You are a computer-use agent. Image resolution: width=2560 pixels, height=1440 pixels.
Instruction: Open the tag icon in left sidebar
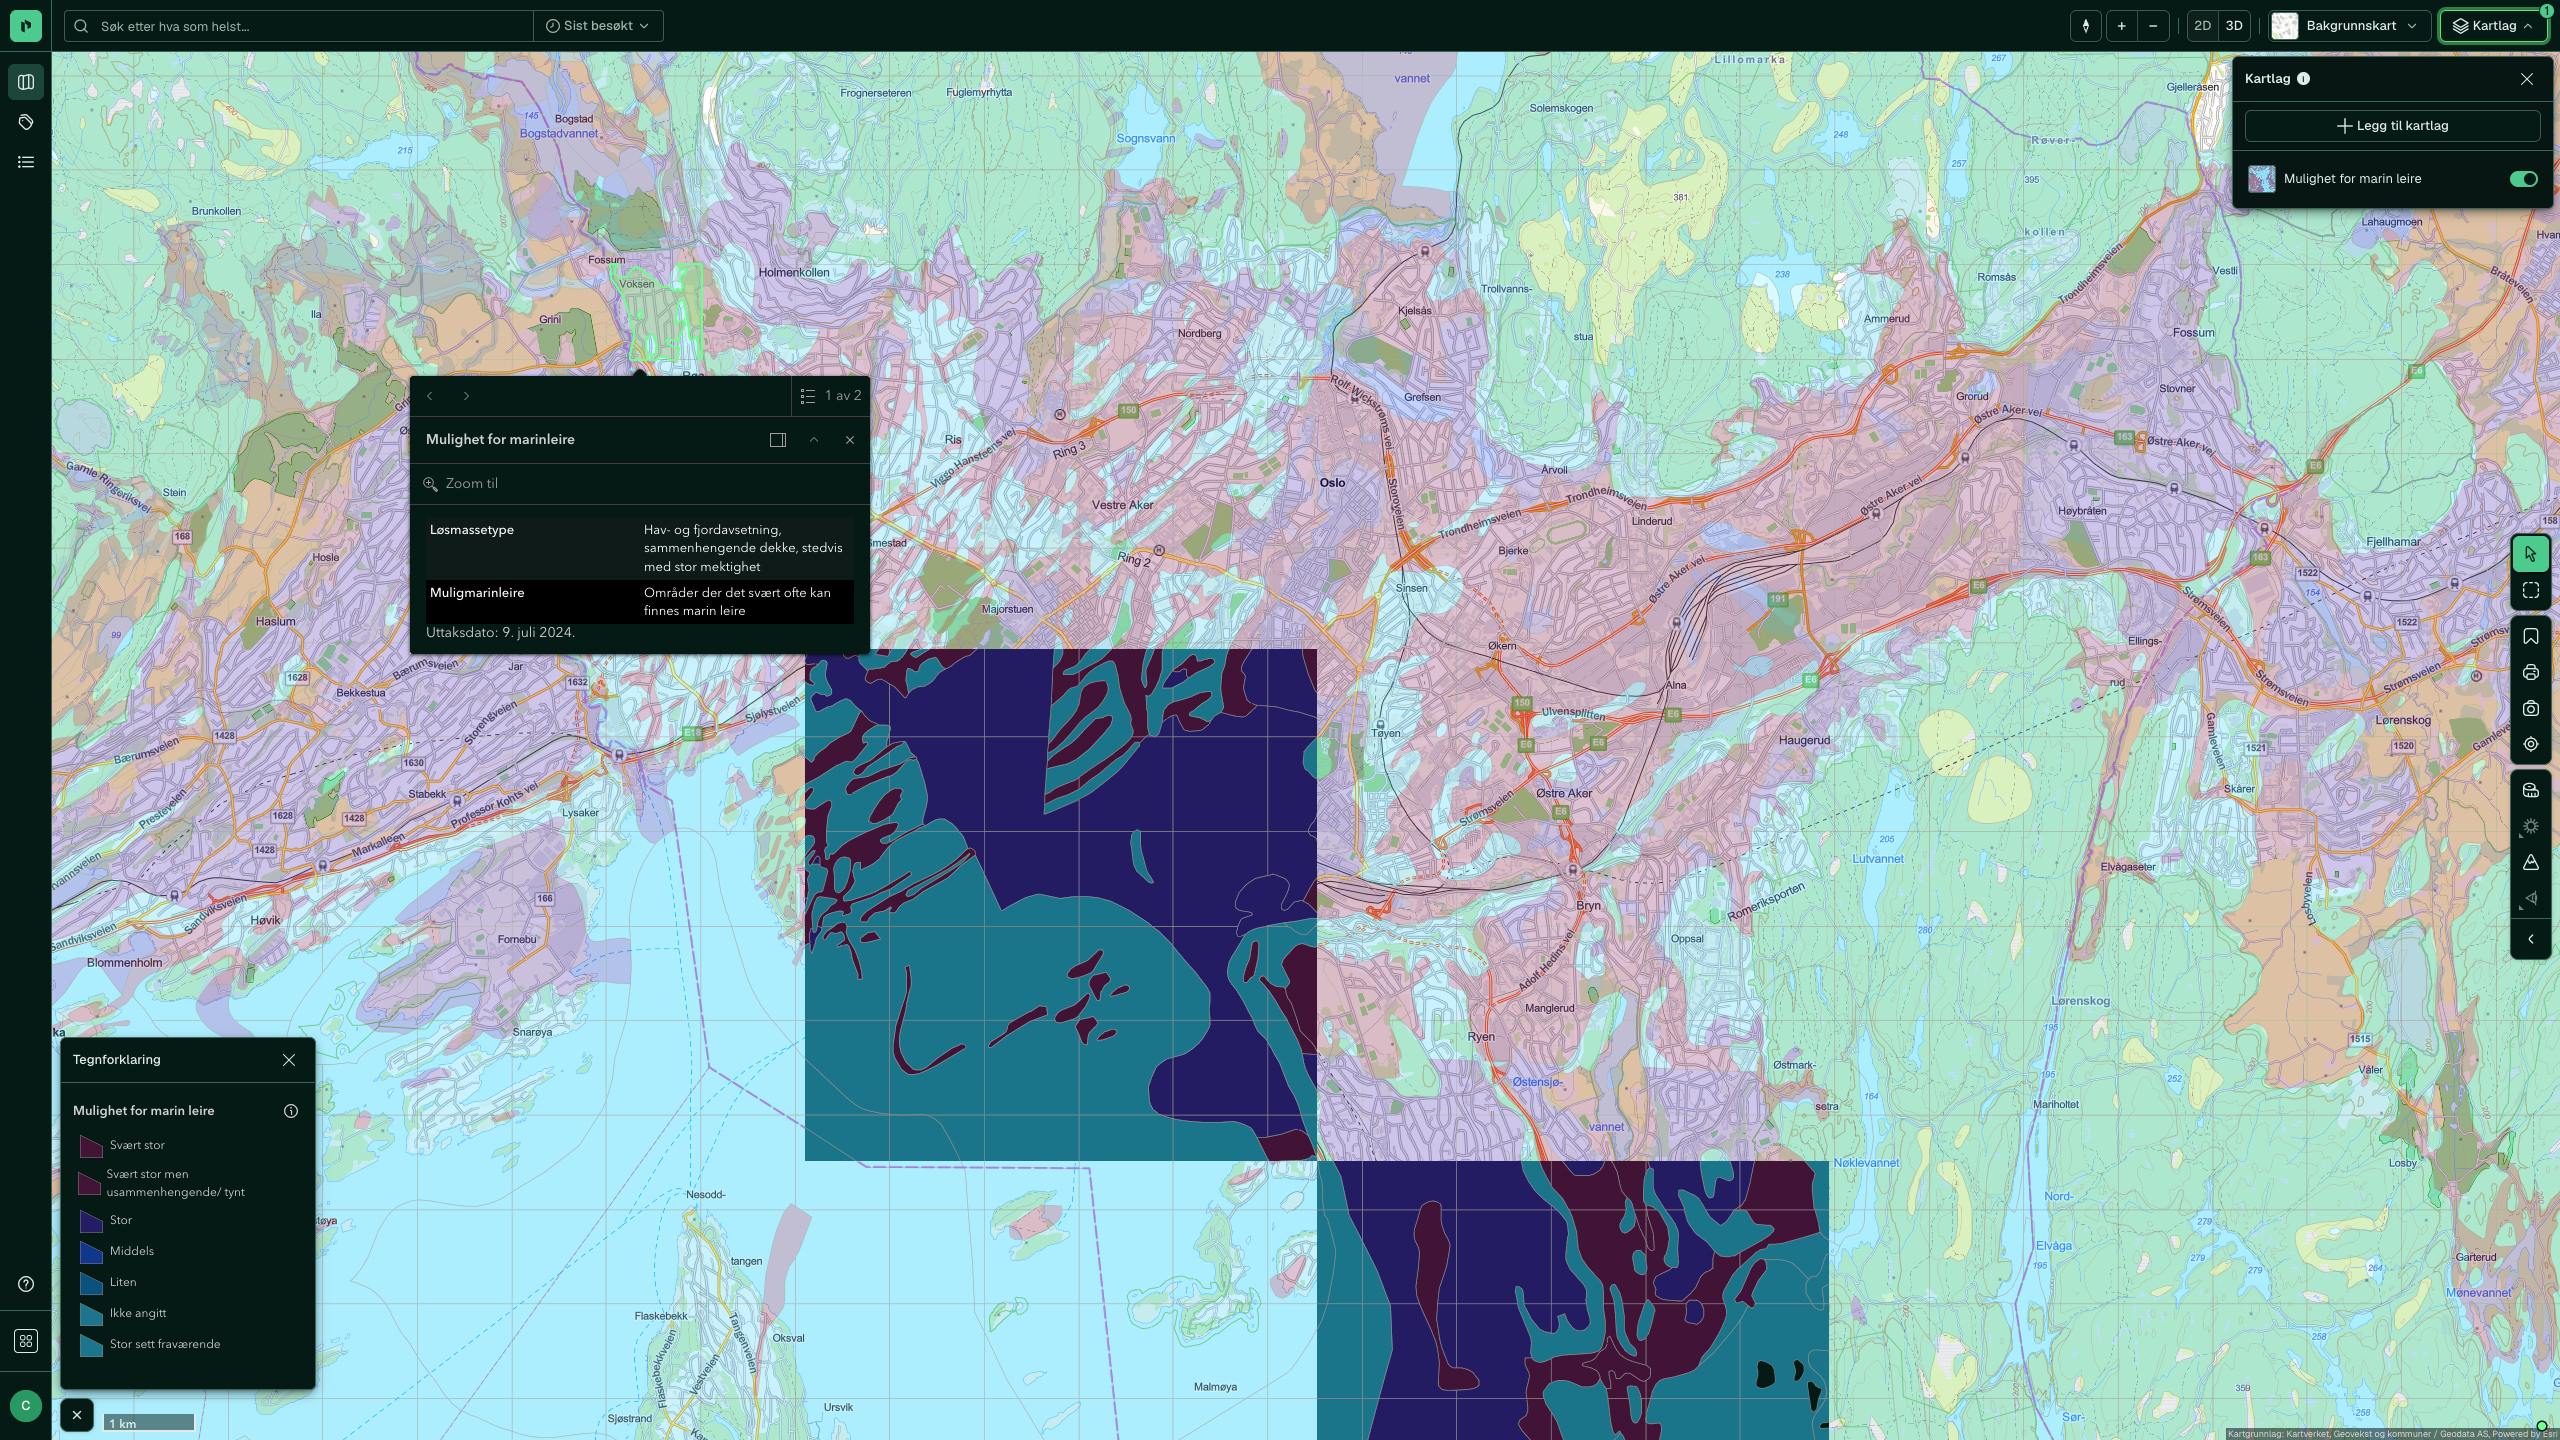[x=26, y=122]
